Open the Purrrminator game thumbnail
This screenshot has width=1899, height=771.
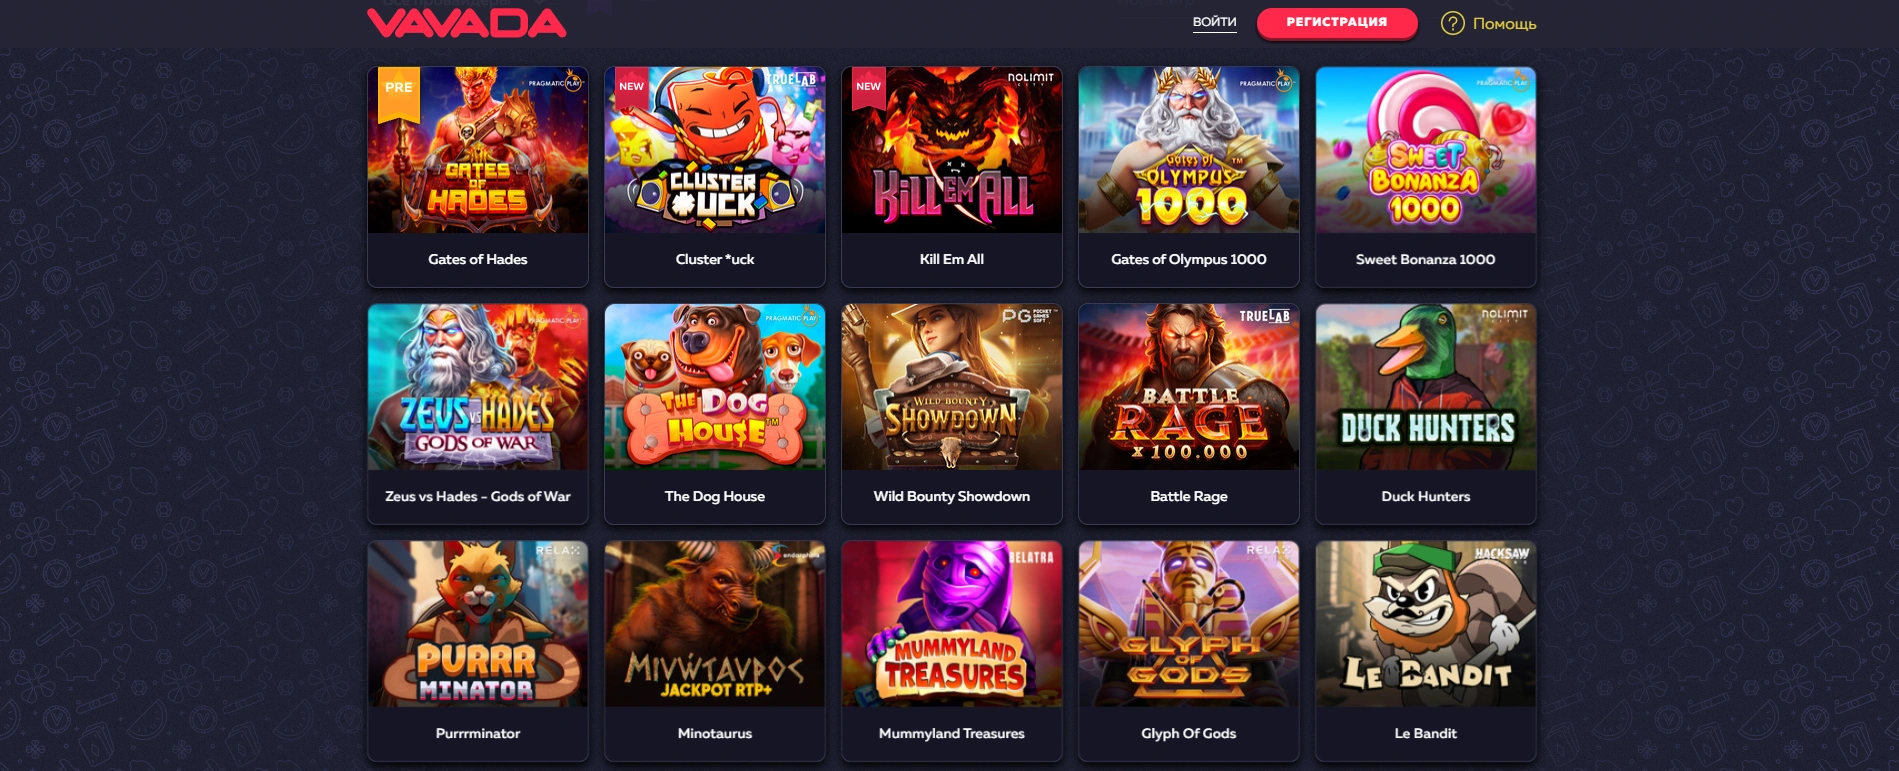(x=478, y=624)
